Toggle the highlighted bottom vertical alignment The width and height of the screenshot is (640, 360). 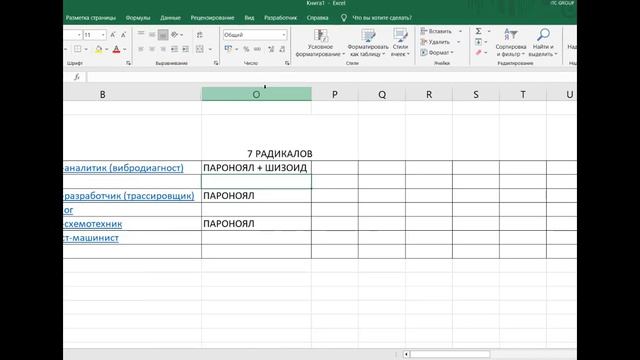click(163, 35)
